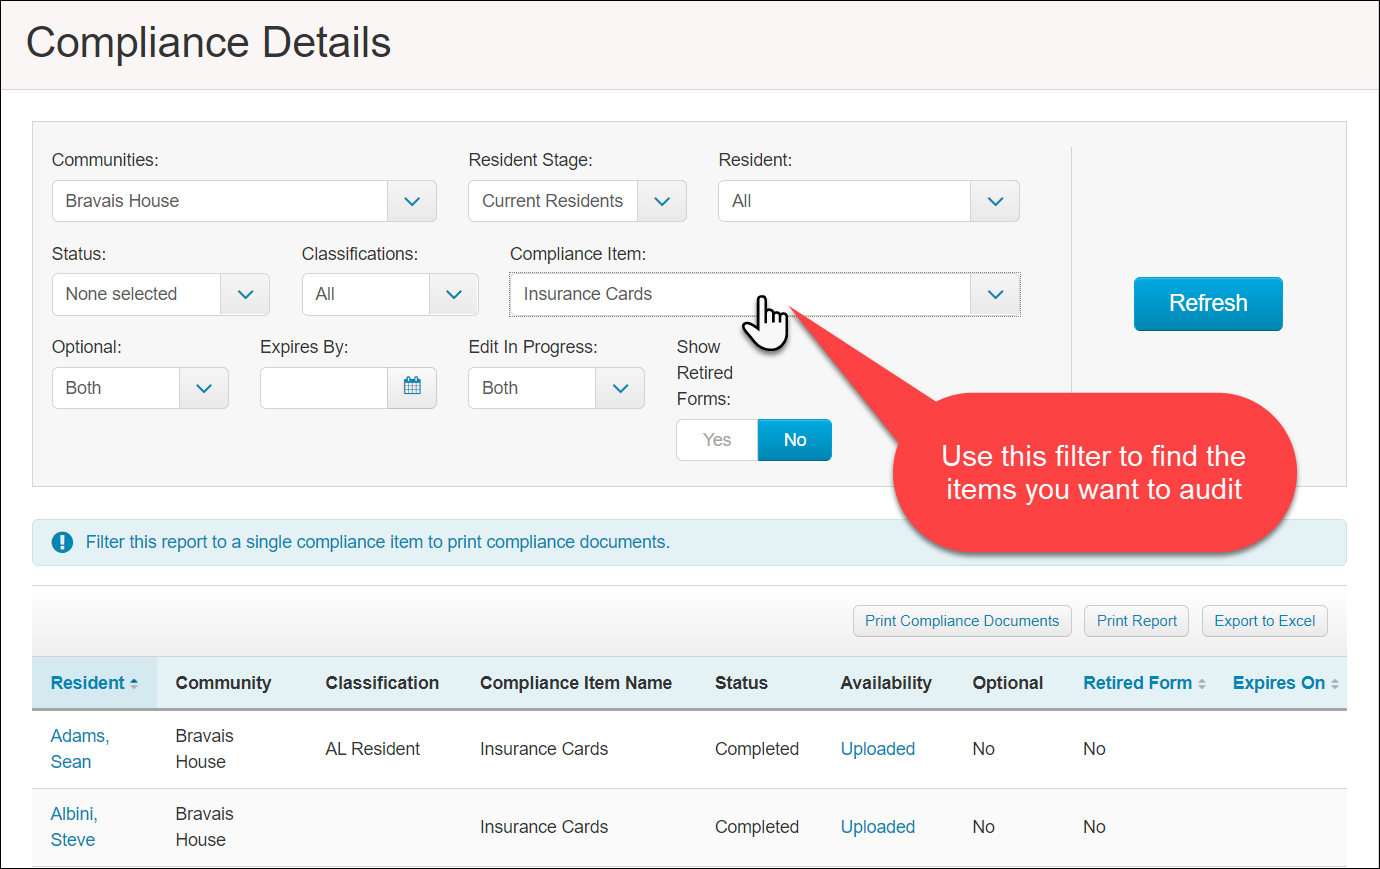Viewport: 1380px width, 869px height.
Task: Sort by the Resident column header
Action: click(94, 683)
